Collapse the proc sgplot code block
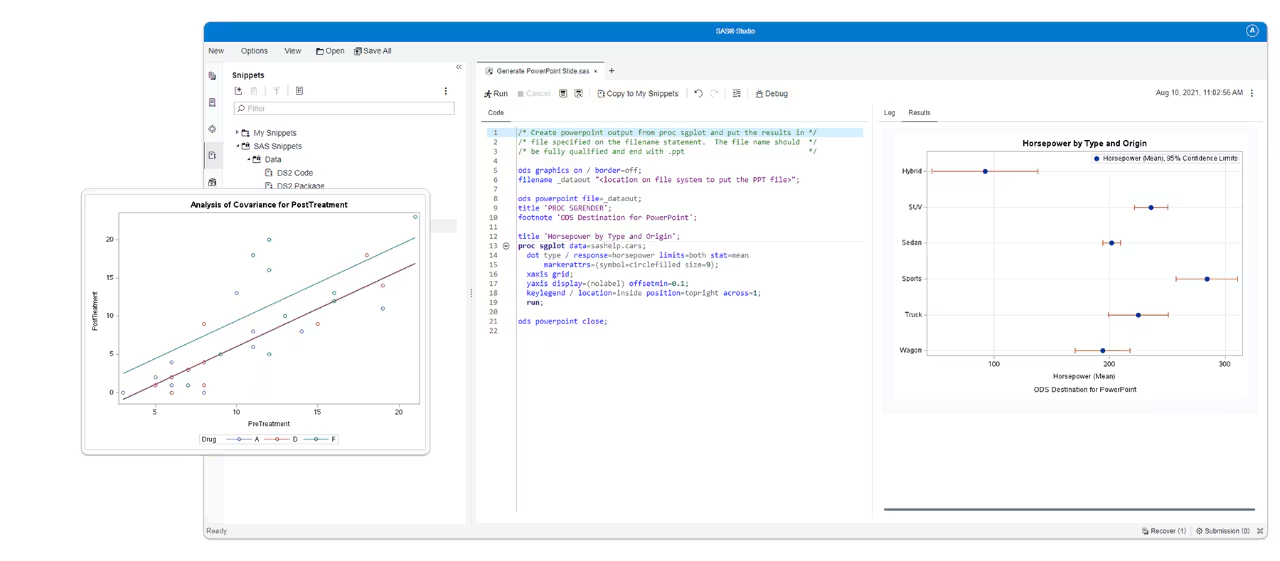This screenshot has height=561, width=1280. 506,246
